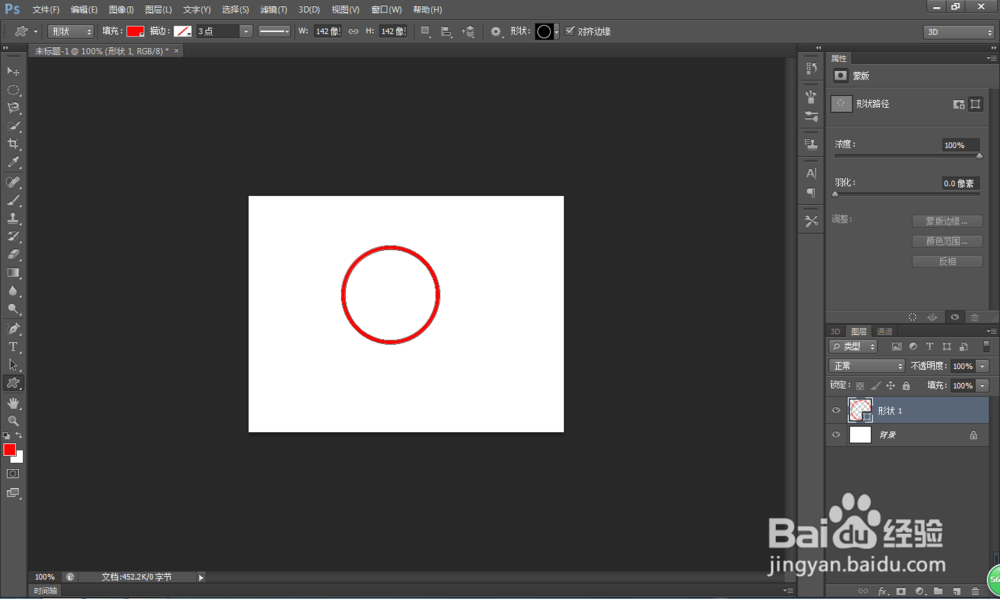Select the Elliptical Marquee tool
This screenshot has height=599, width=1000.
[13, 90]
